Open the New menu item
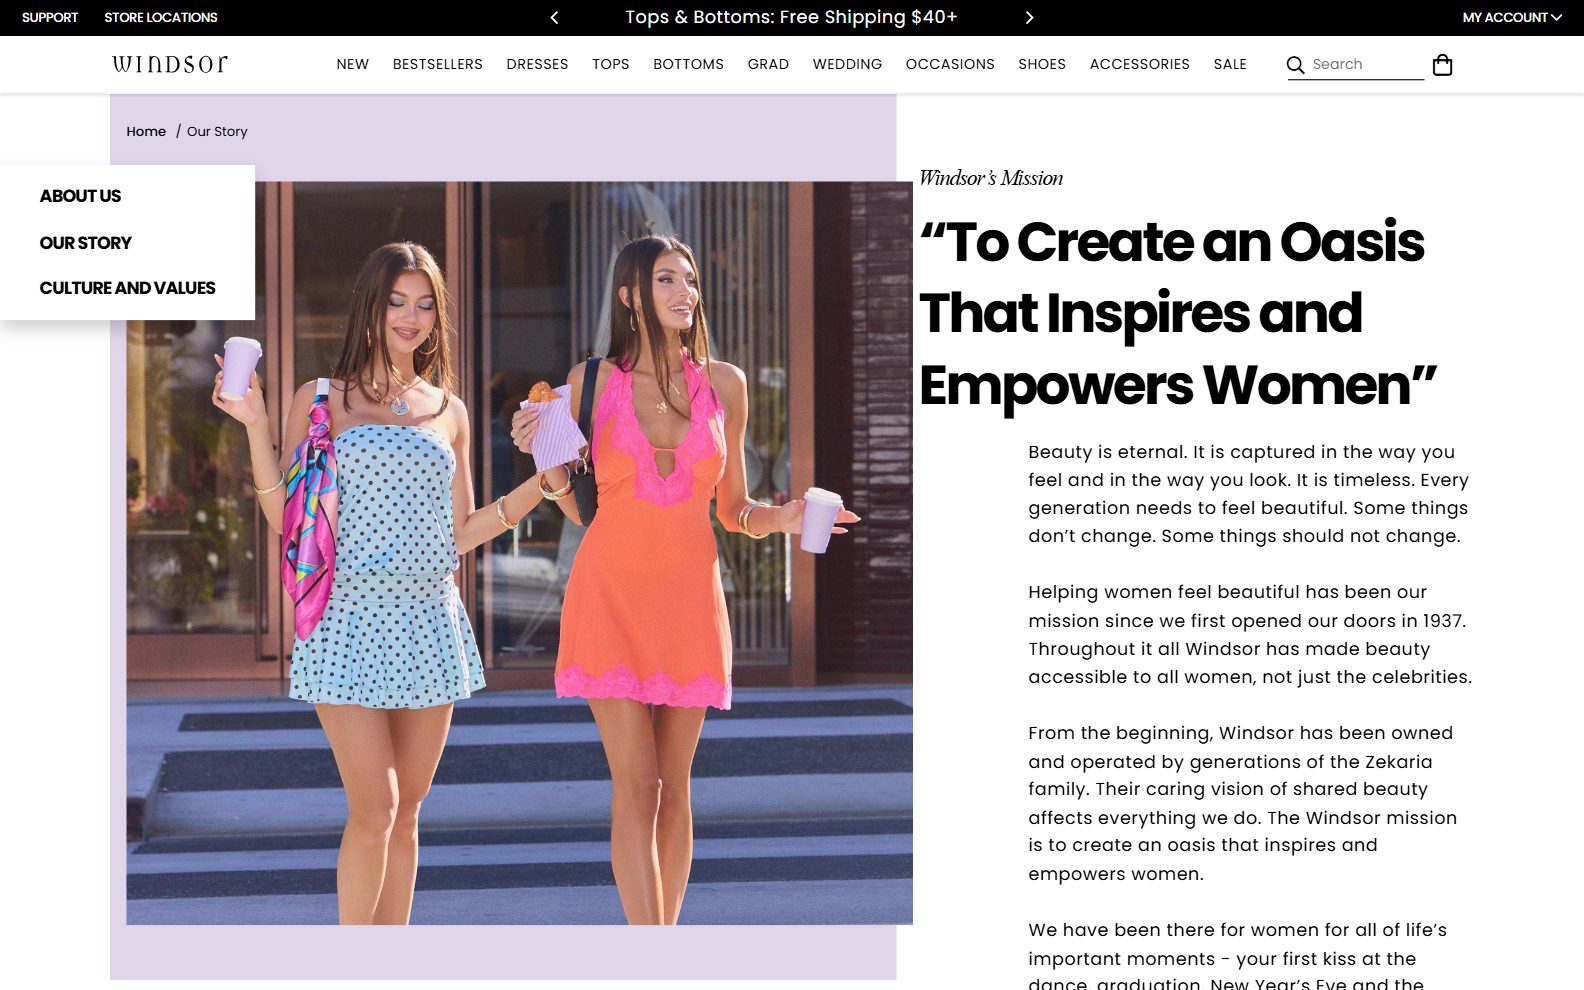Image resolution: width=1584 pixels, height=990 pixels. [x=353, y=64]
